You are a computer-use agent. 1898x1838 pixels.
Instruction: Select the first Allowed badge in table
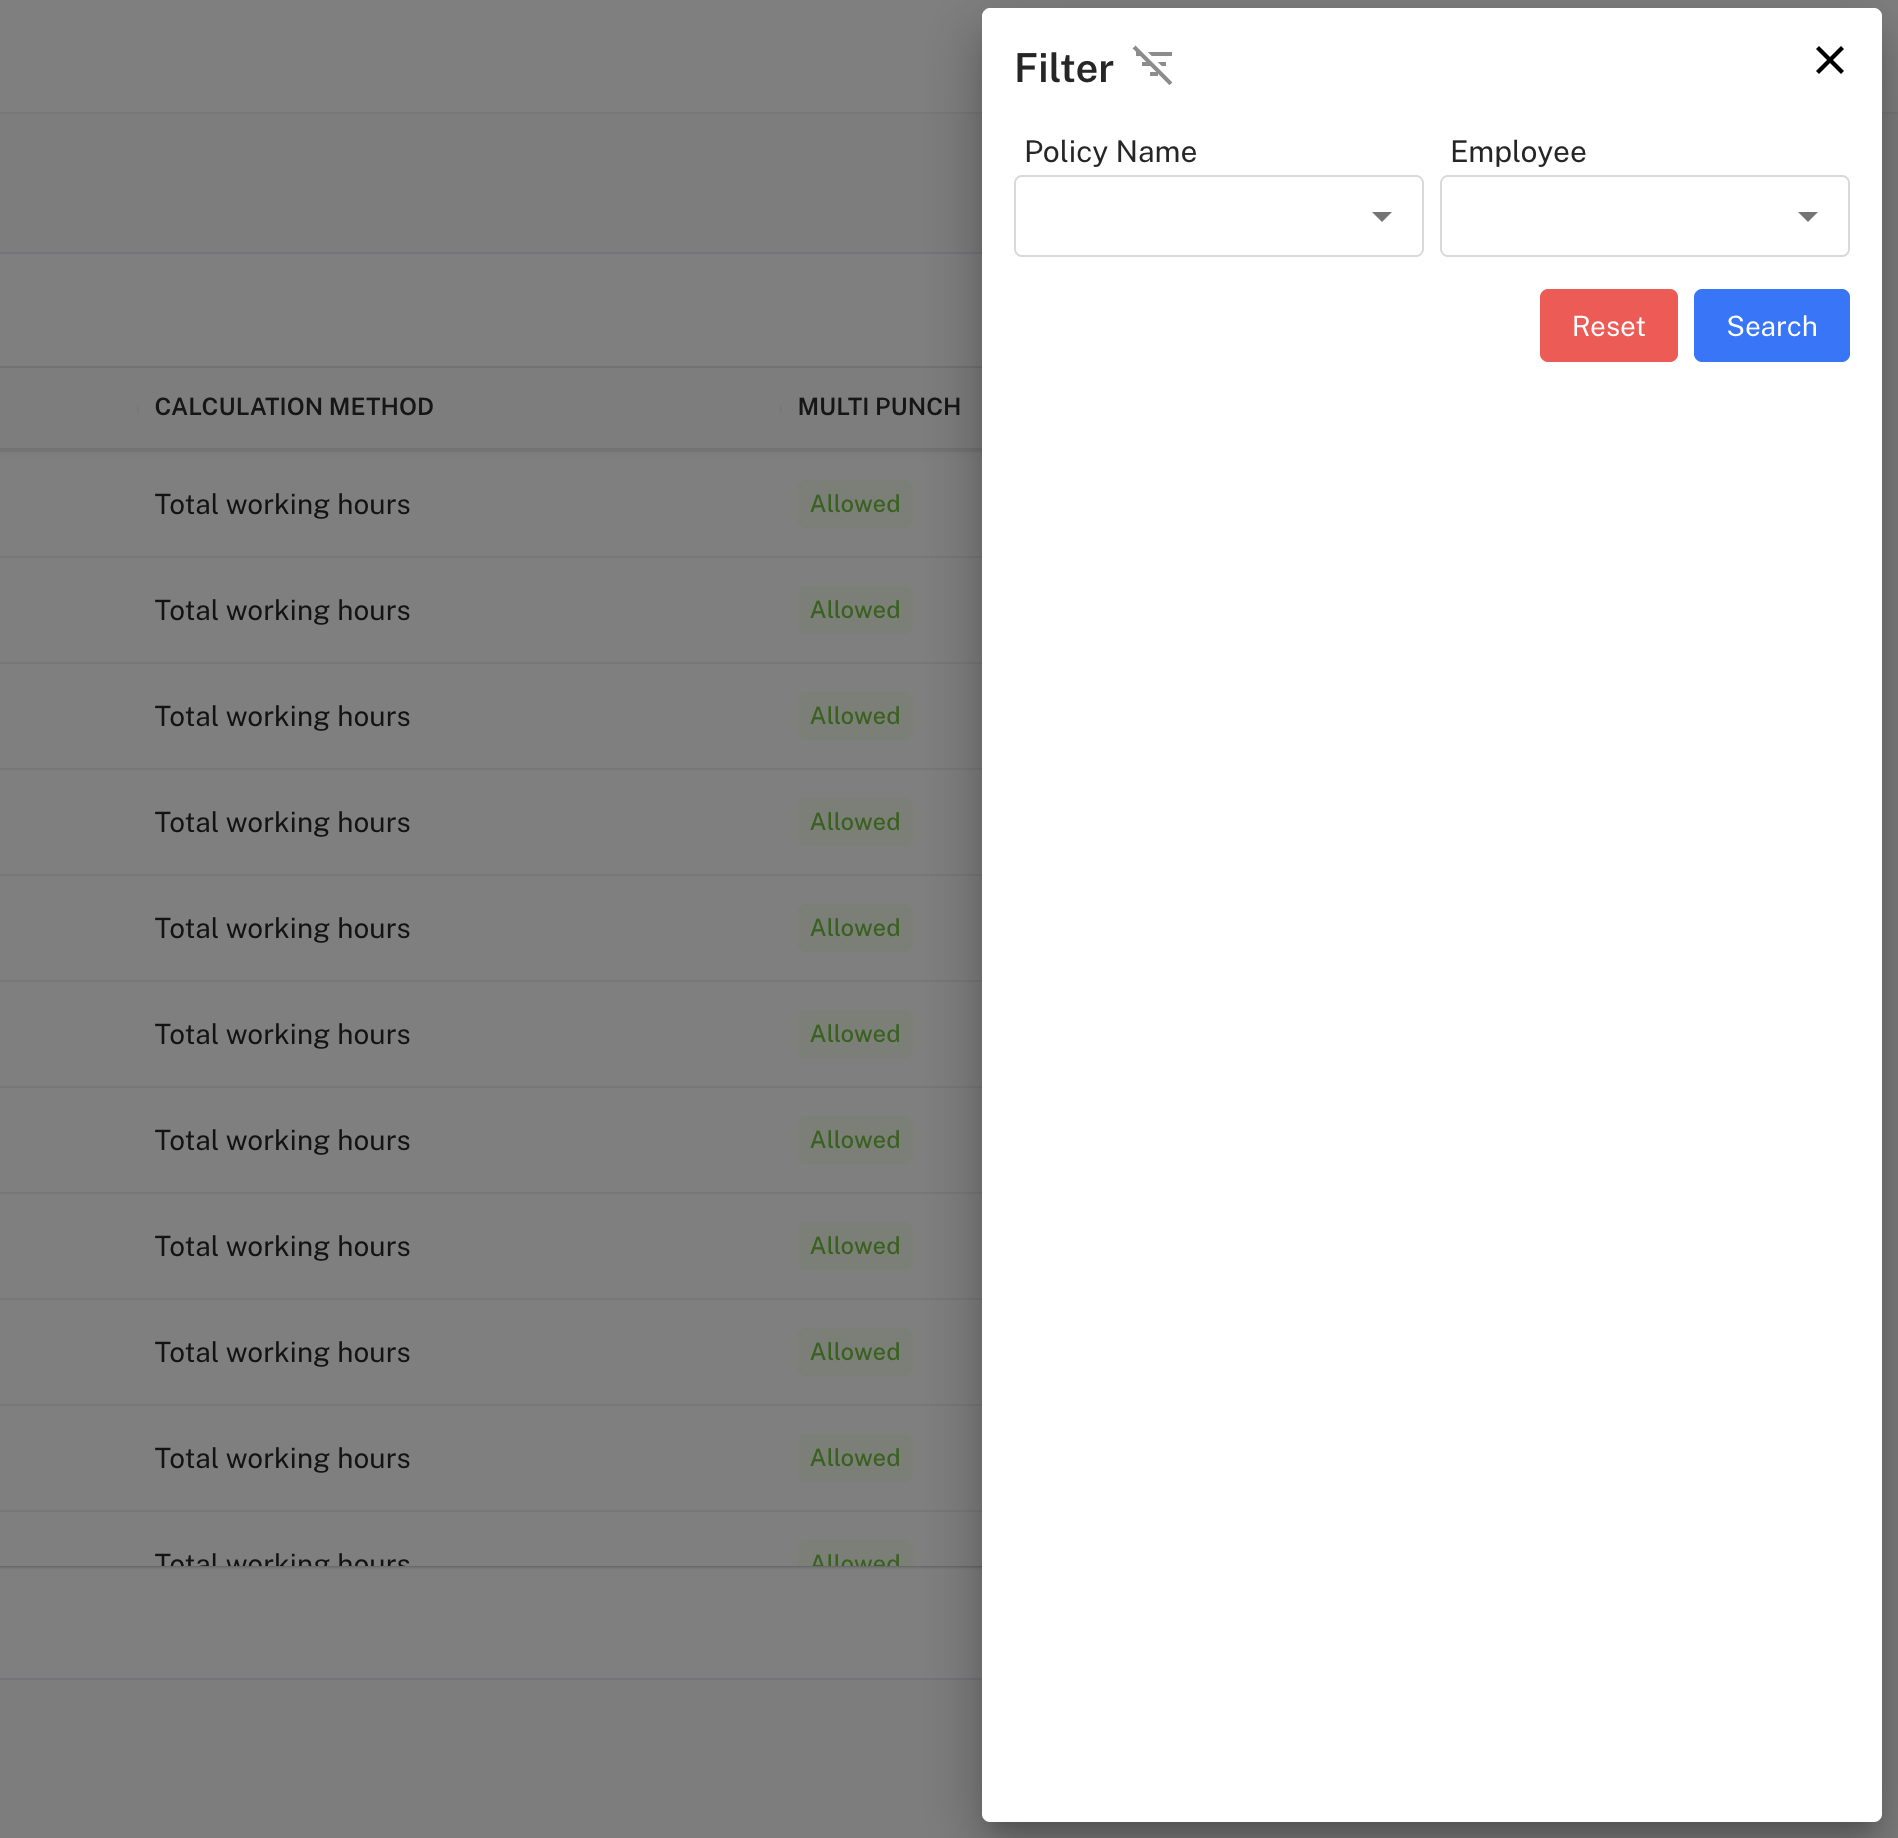click(x=855, y=504)
